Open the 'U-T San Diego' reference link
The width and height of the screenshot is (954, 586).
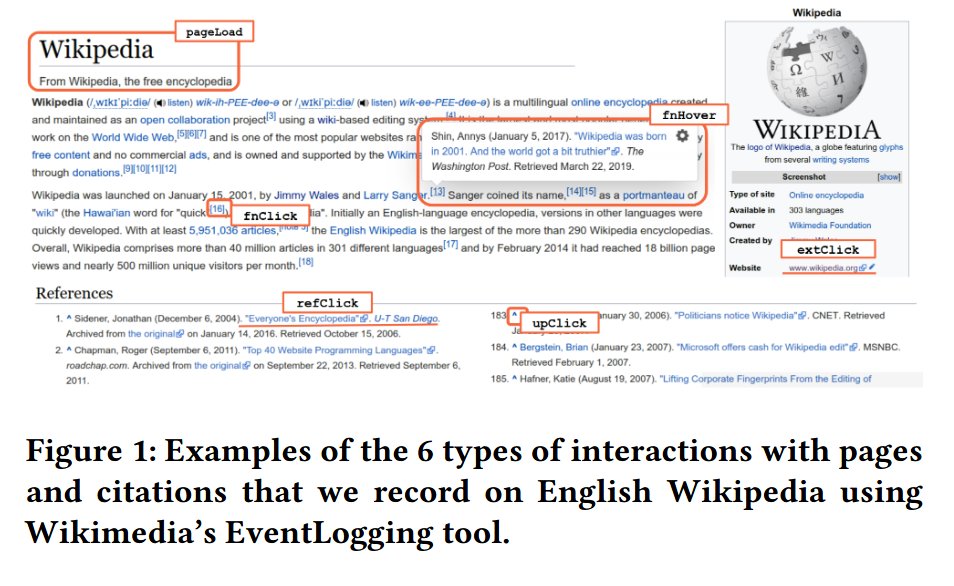[405, 318]
